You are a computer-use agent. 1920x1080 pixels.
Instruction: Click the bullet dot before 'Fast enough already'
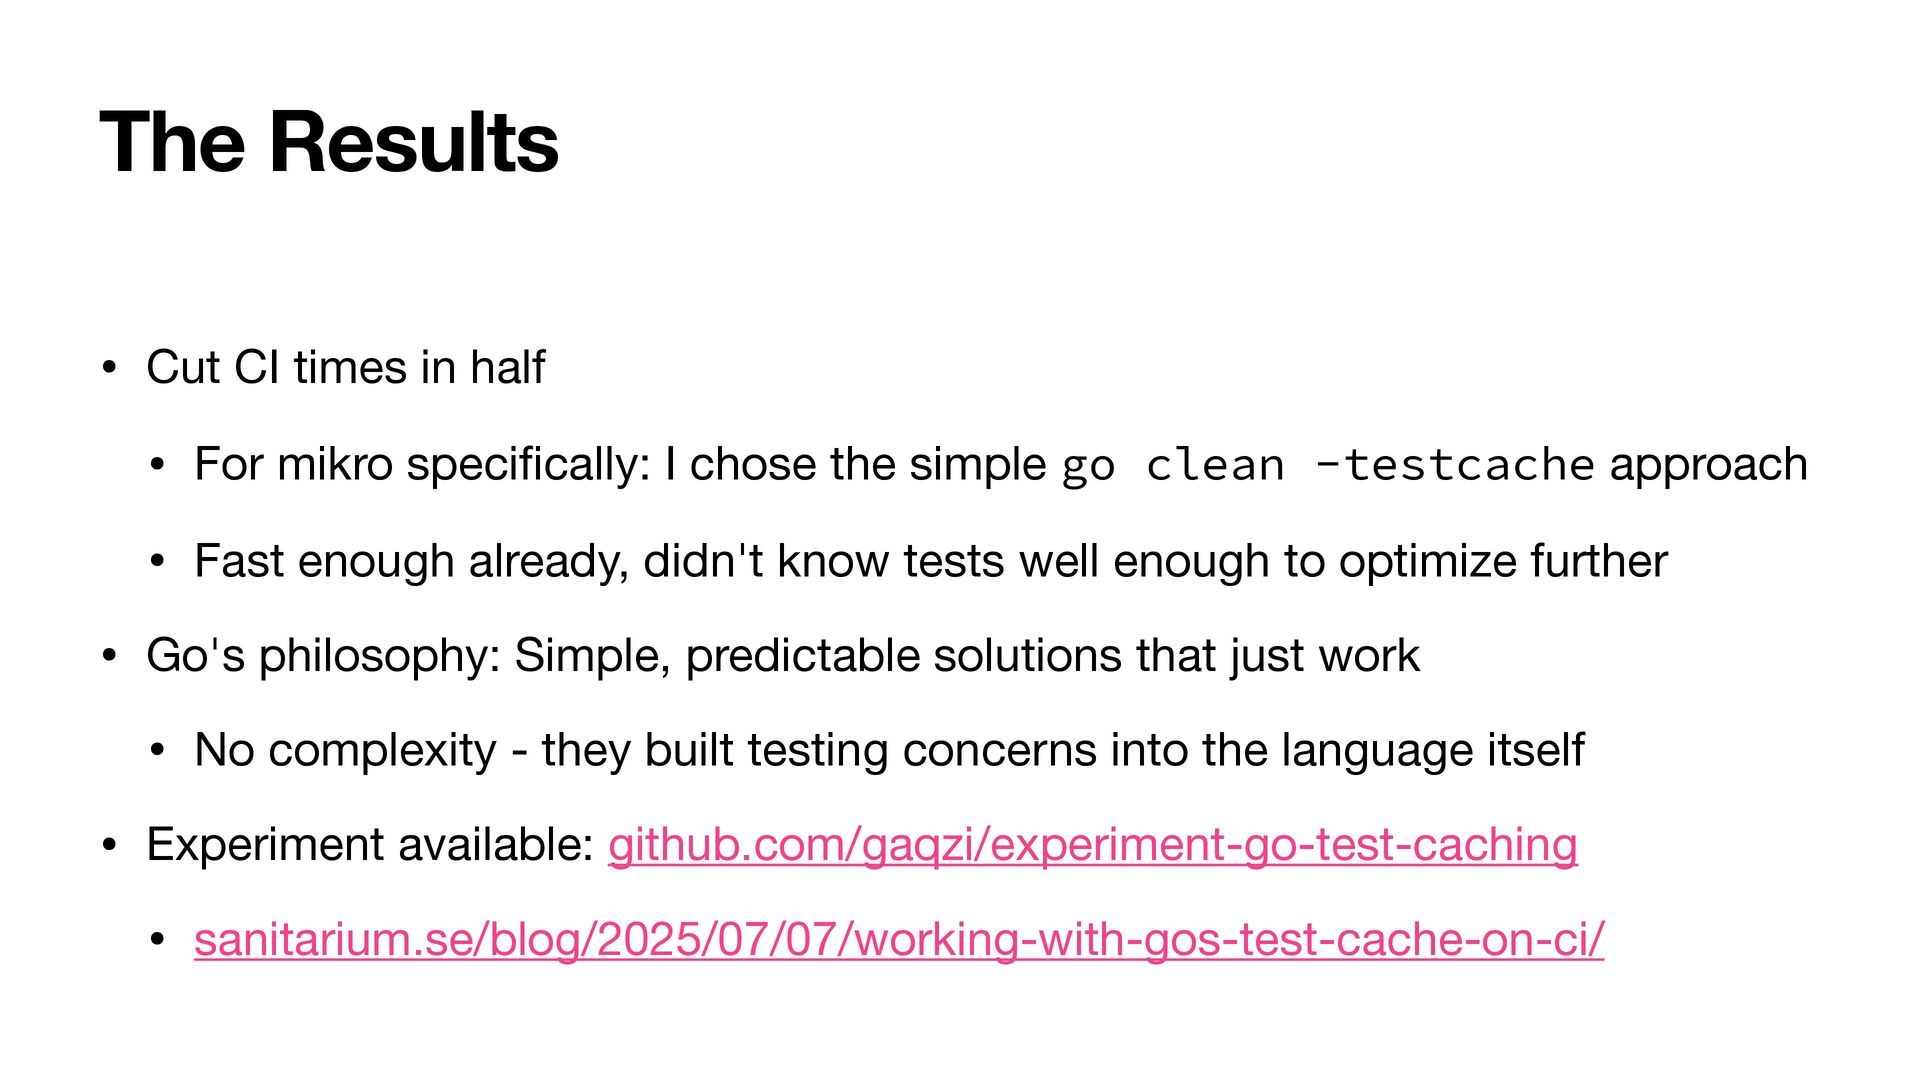[157, 562]
